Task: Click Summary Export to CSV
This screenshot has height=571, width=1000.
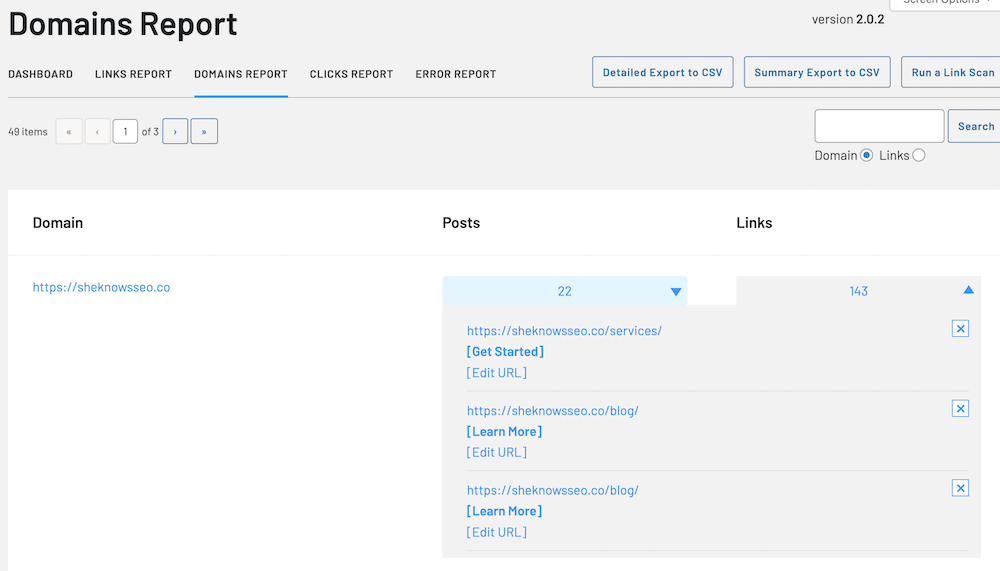Action: coord(817,72)
